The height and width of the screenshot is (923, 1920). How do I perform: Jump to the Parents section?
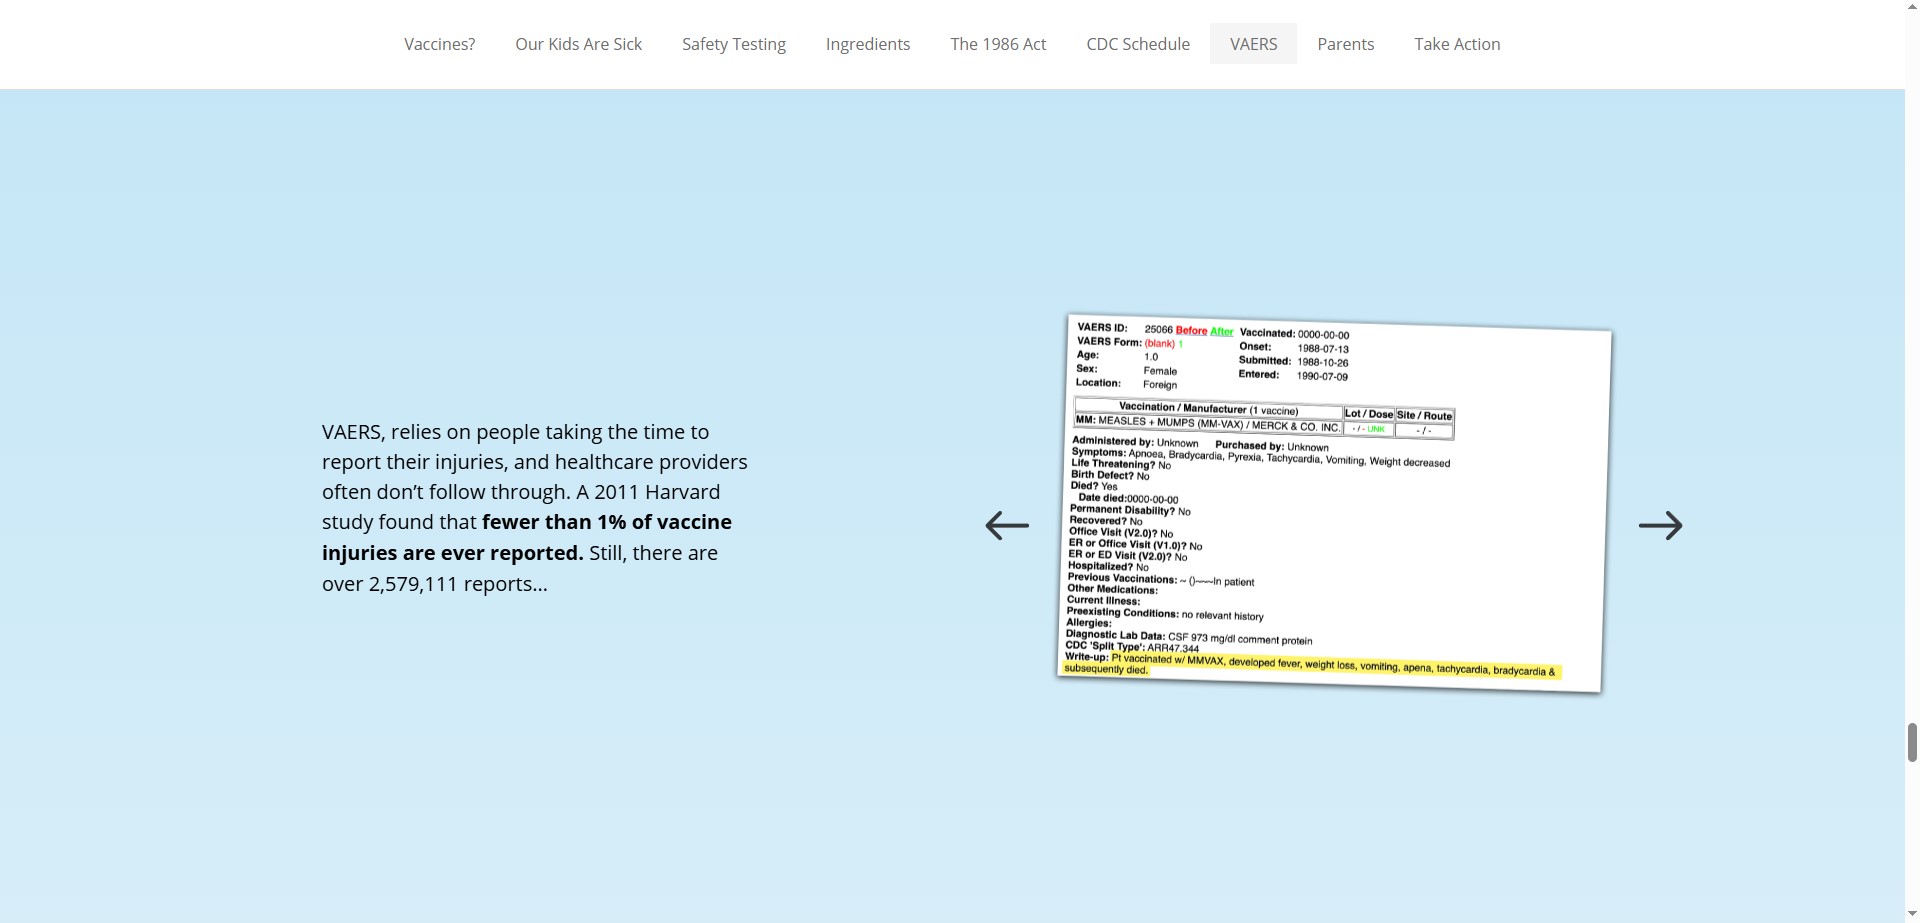point(1345,44)
